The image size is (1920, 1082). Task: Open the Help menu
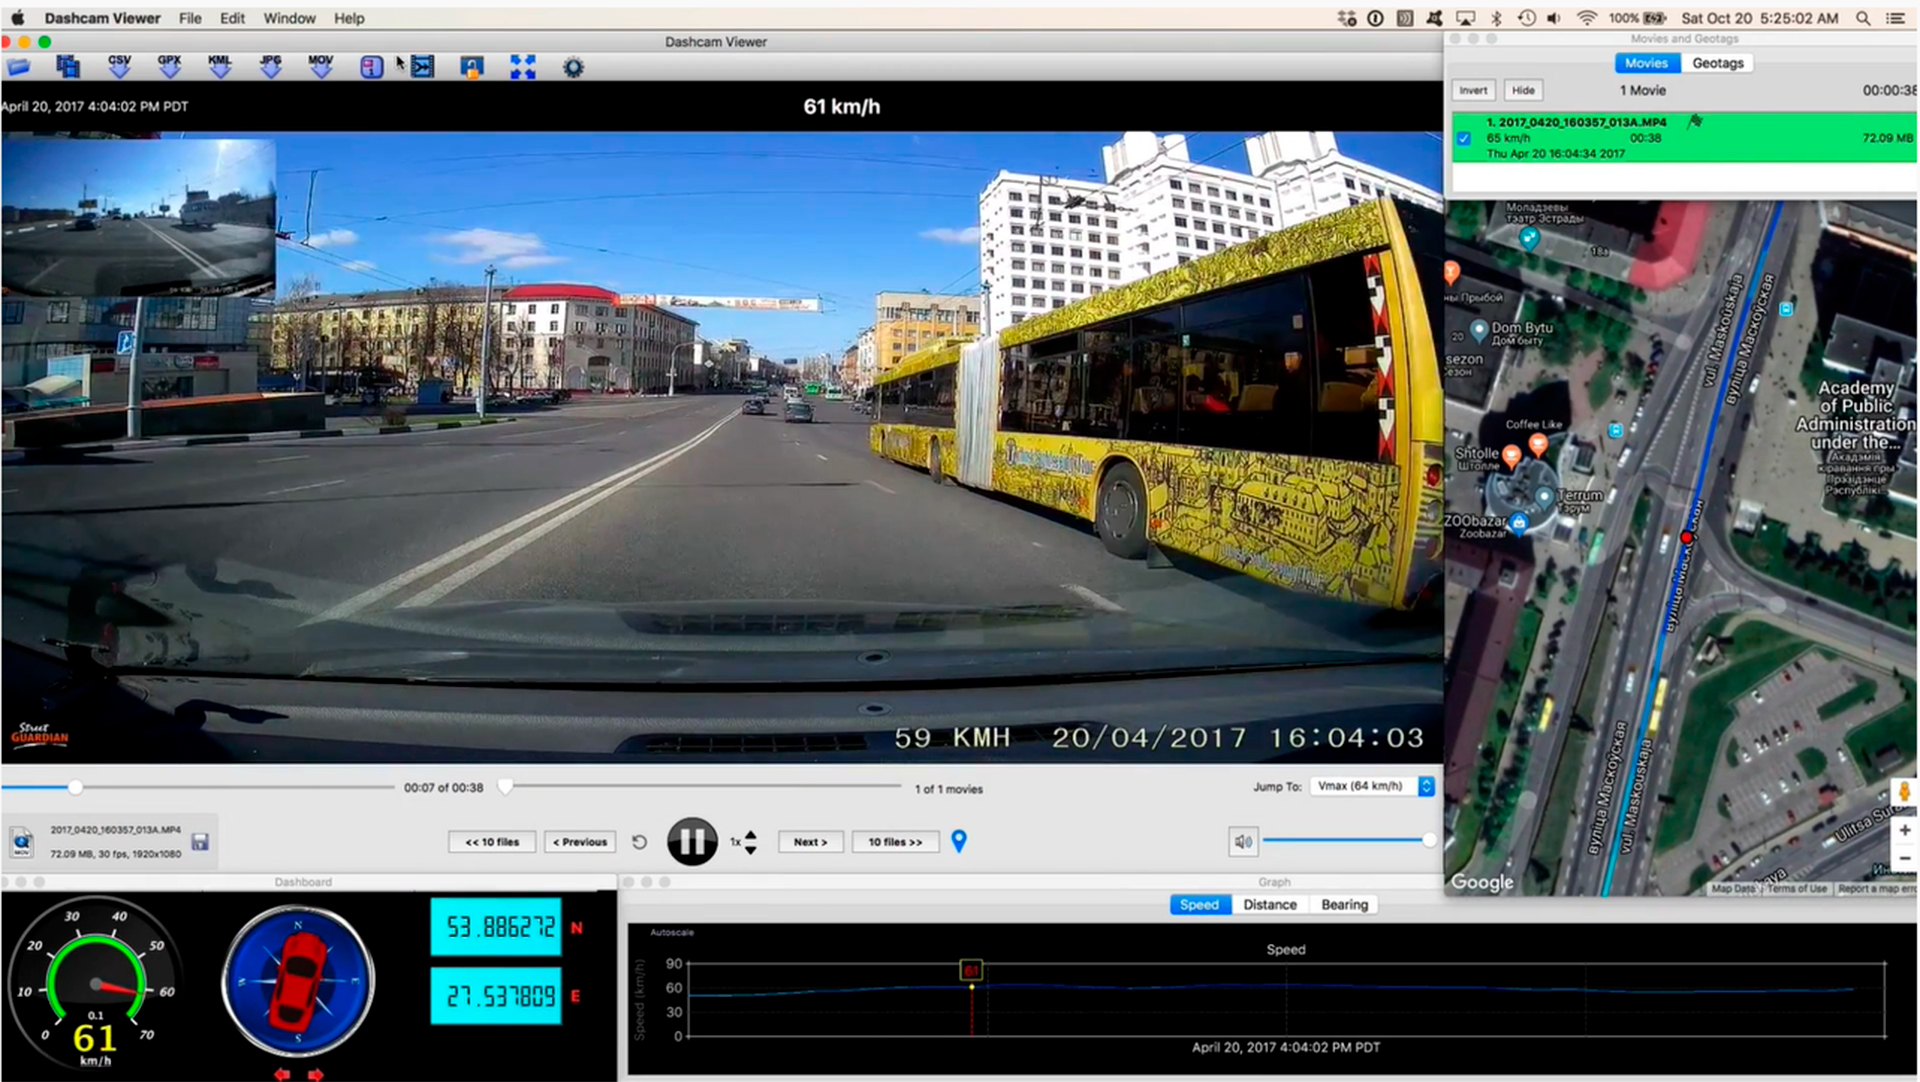click(x=349, y=18)
